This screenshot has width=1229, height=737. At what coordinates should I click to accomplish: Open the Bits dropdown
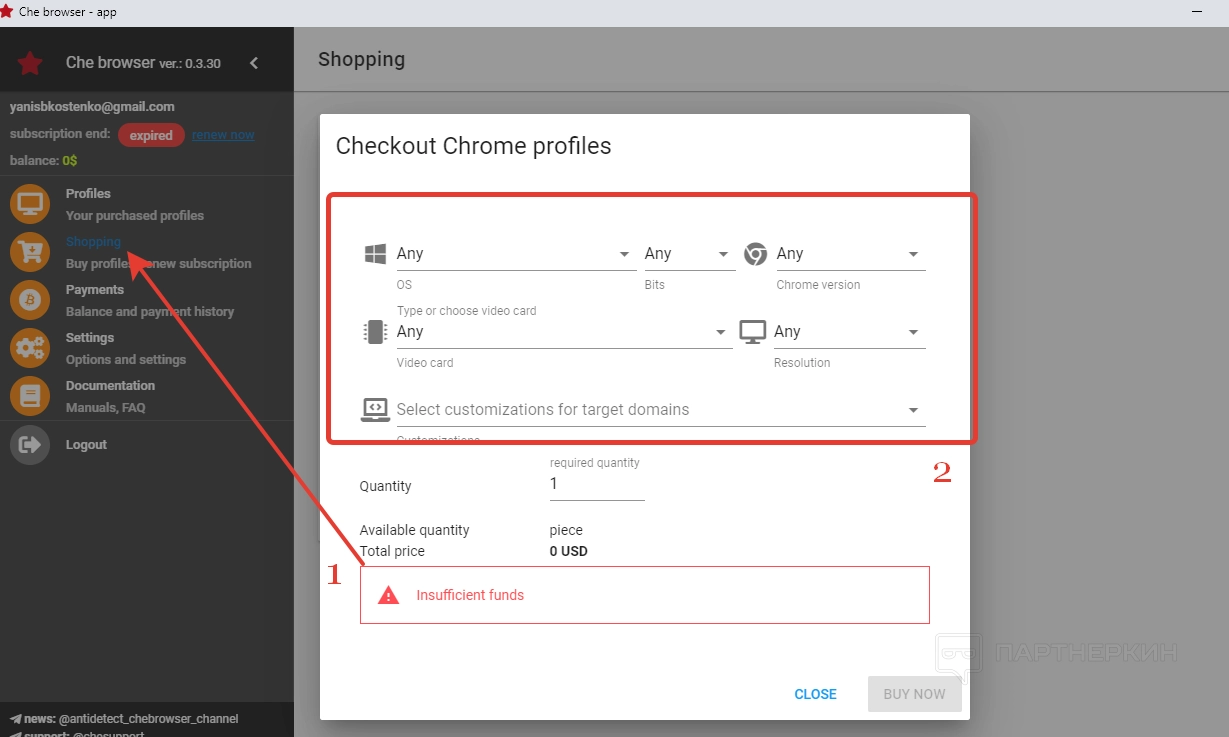[x=690, y=254]
